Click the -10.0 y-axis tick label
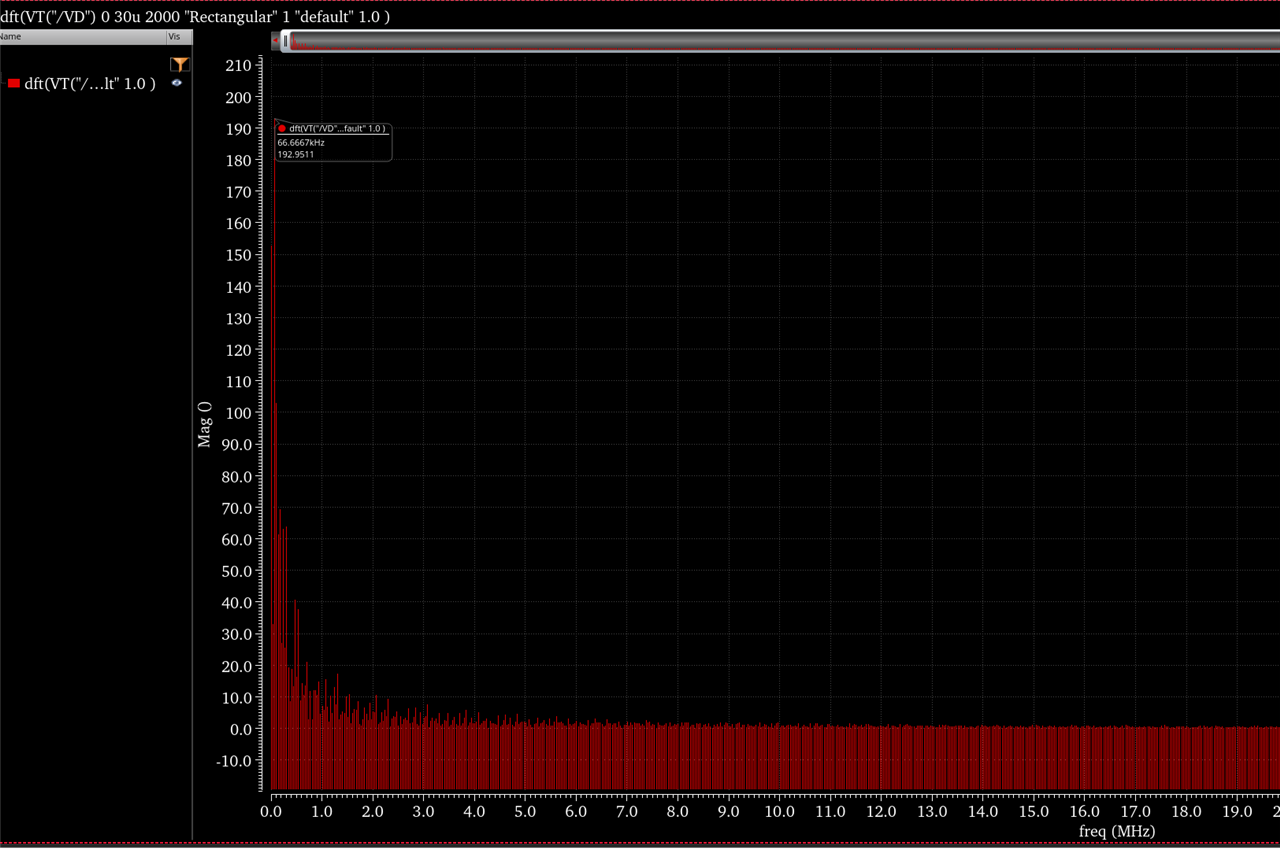The height and width of the screenshot is (849, 1280). (x=234, y=761)
